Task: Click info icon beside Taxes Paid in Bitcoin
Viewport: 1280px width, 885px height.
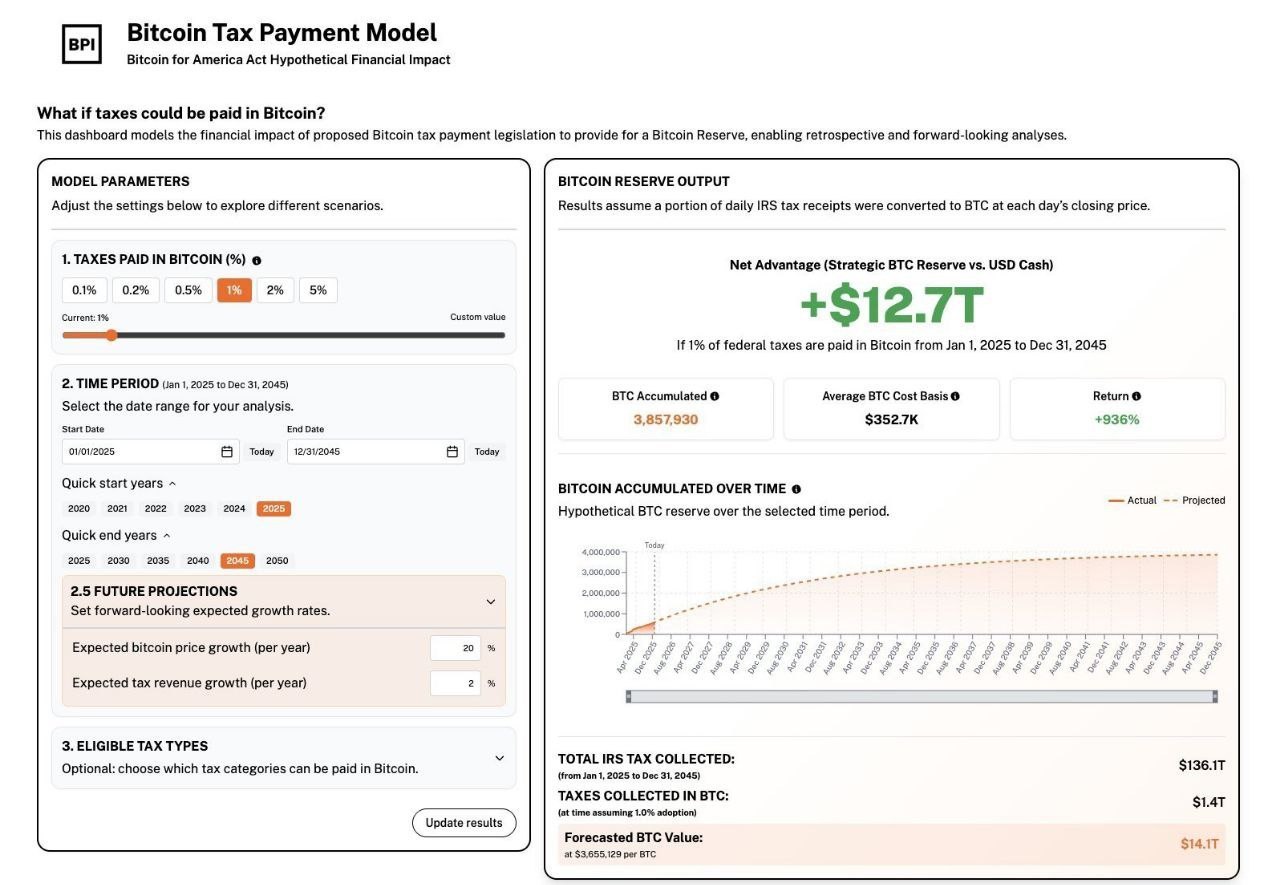Action: click(257, 260)
